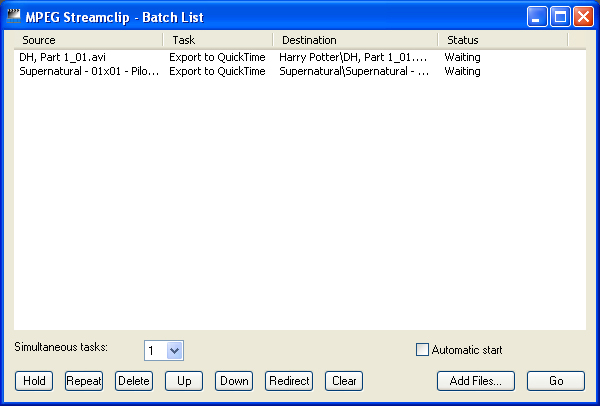
Task: Maximize the Batch List window
Action: click(x=560, y=17)
